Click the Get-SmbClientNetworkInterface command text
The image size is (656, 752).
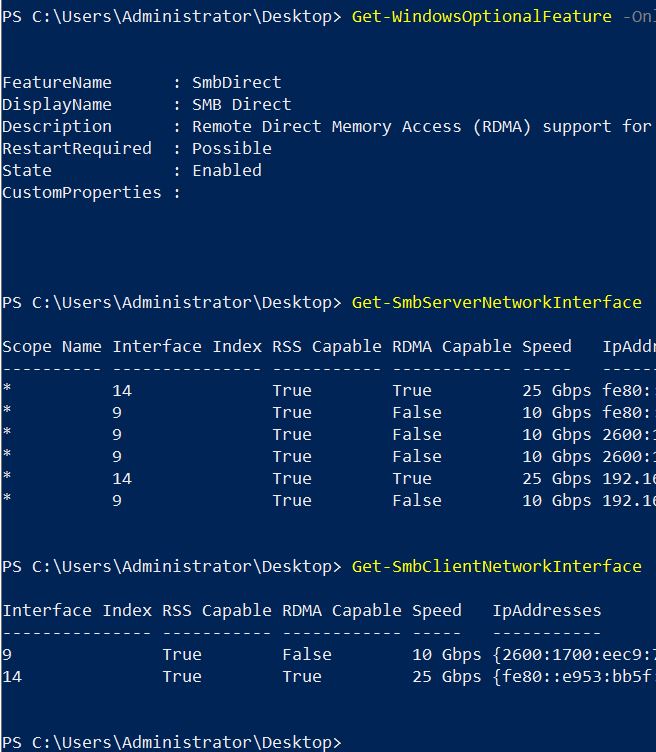pos(497,566)
